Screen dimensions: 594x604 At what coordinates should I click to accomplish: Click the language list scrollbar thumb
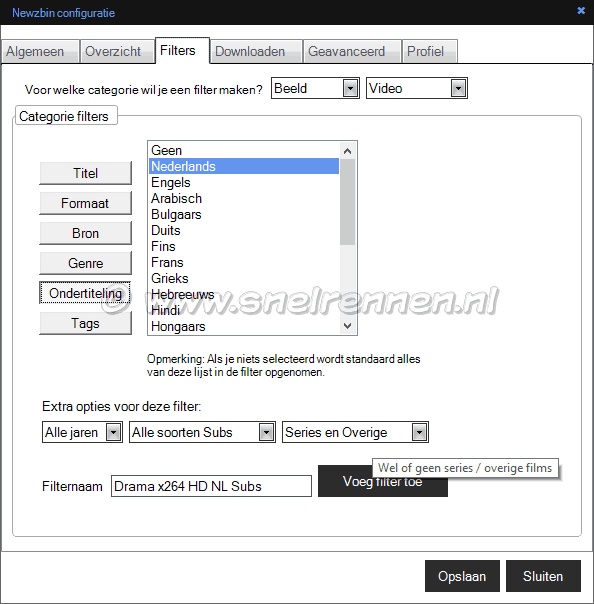(x=347, y=202)
